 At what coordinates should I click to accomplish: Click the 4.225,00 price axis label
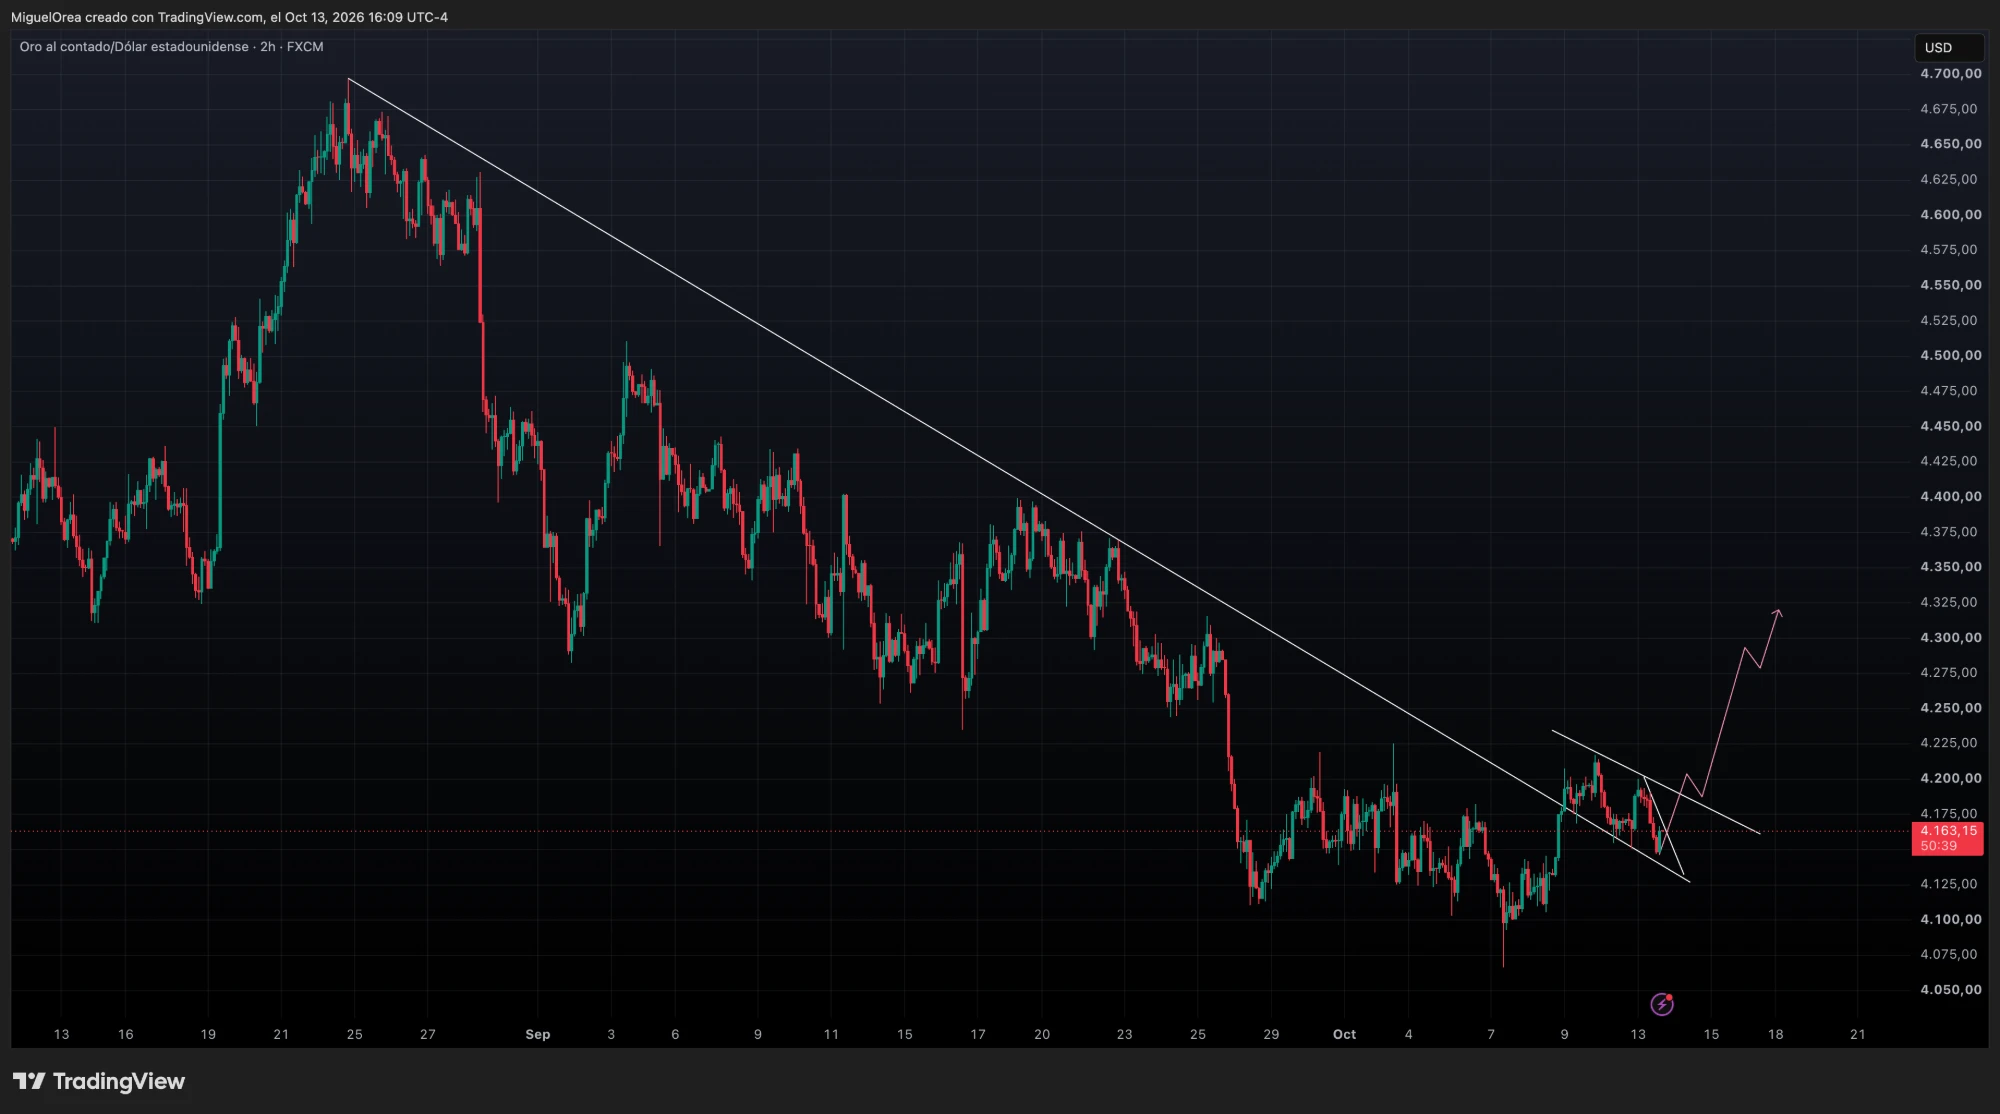coord(1948,743)
